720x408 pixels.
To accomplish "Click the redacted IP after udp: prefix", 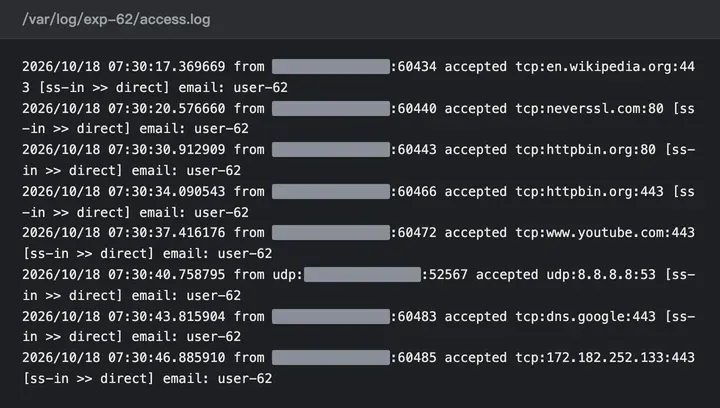I will coord(362,275).
